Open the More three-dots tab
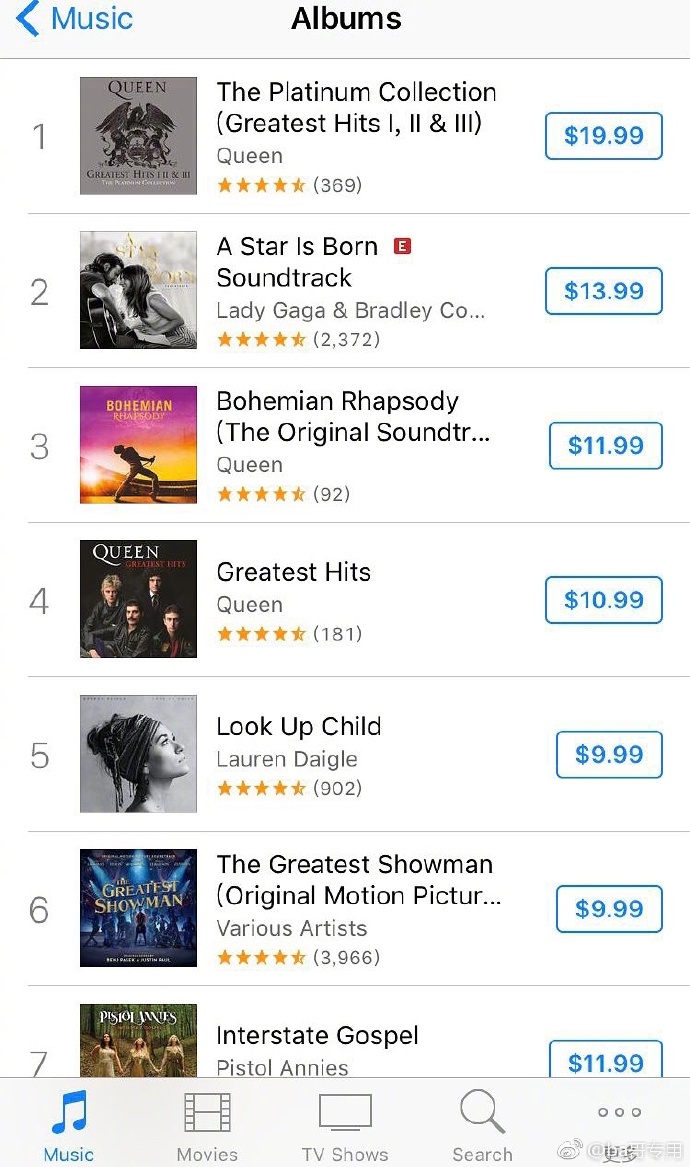This screenshot has width=690, height=1167. [x=619, y=1112]
